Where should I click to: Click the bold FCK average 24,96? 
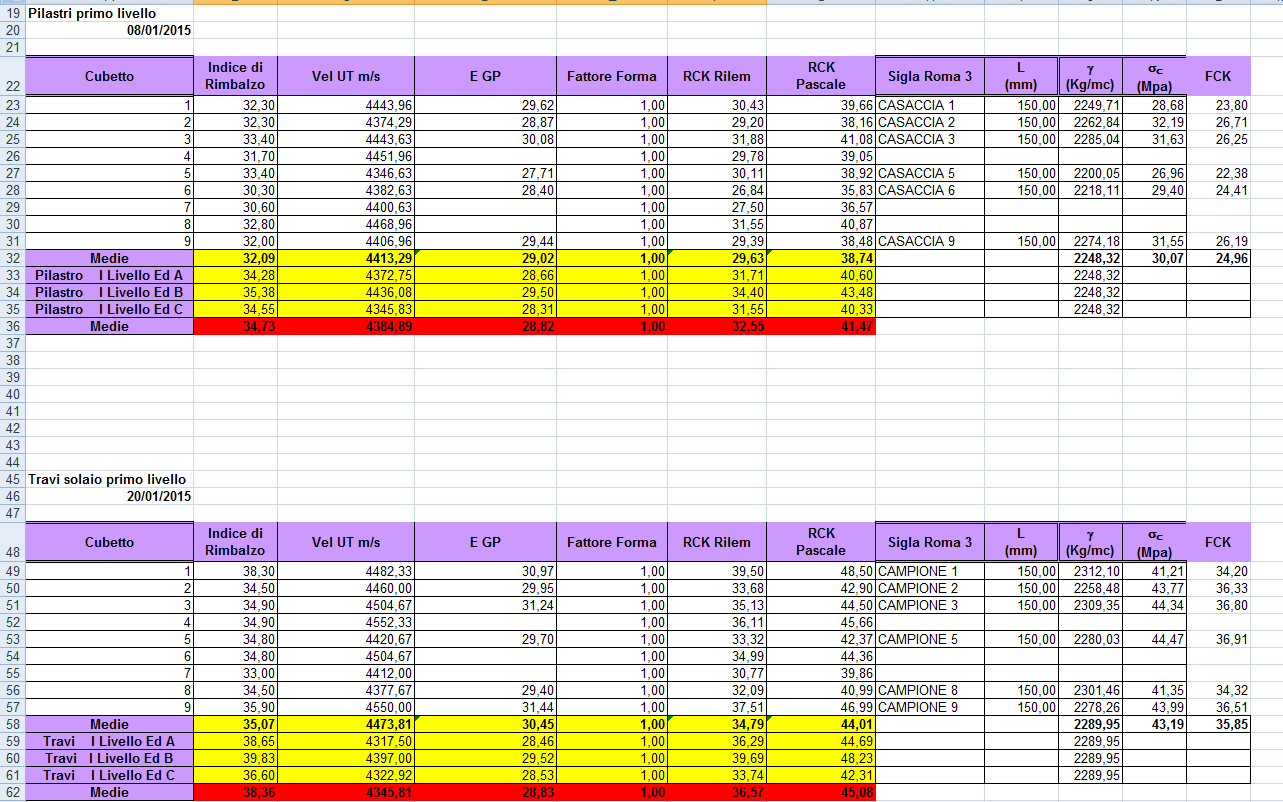point(1218,258)
